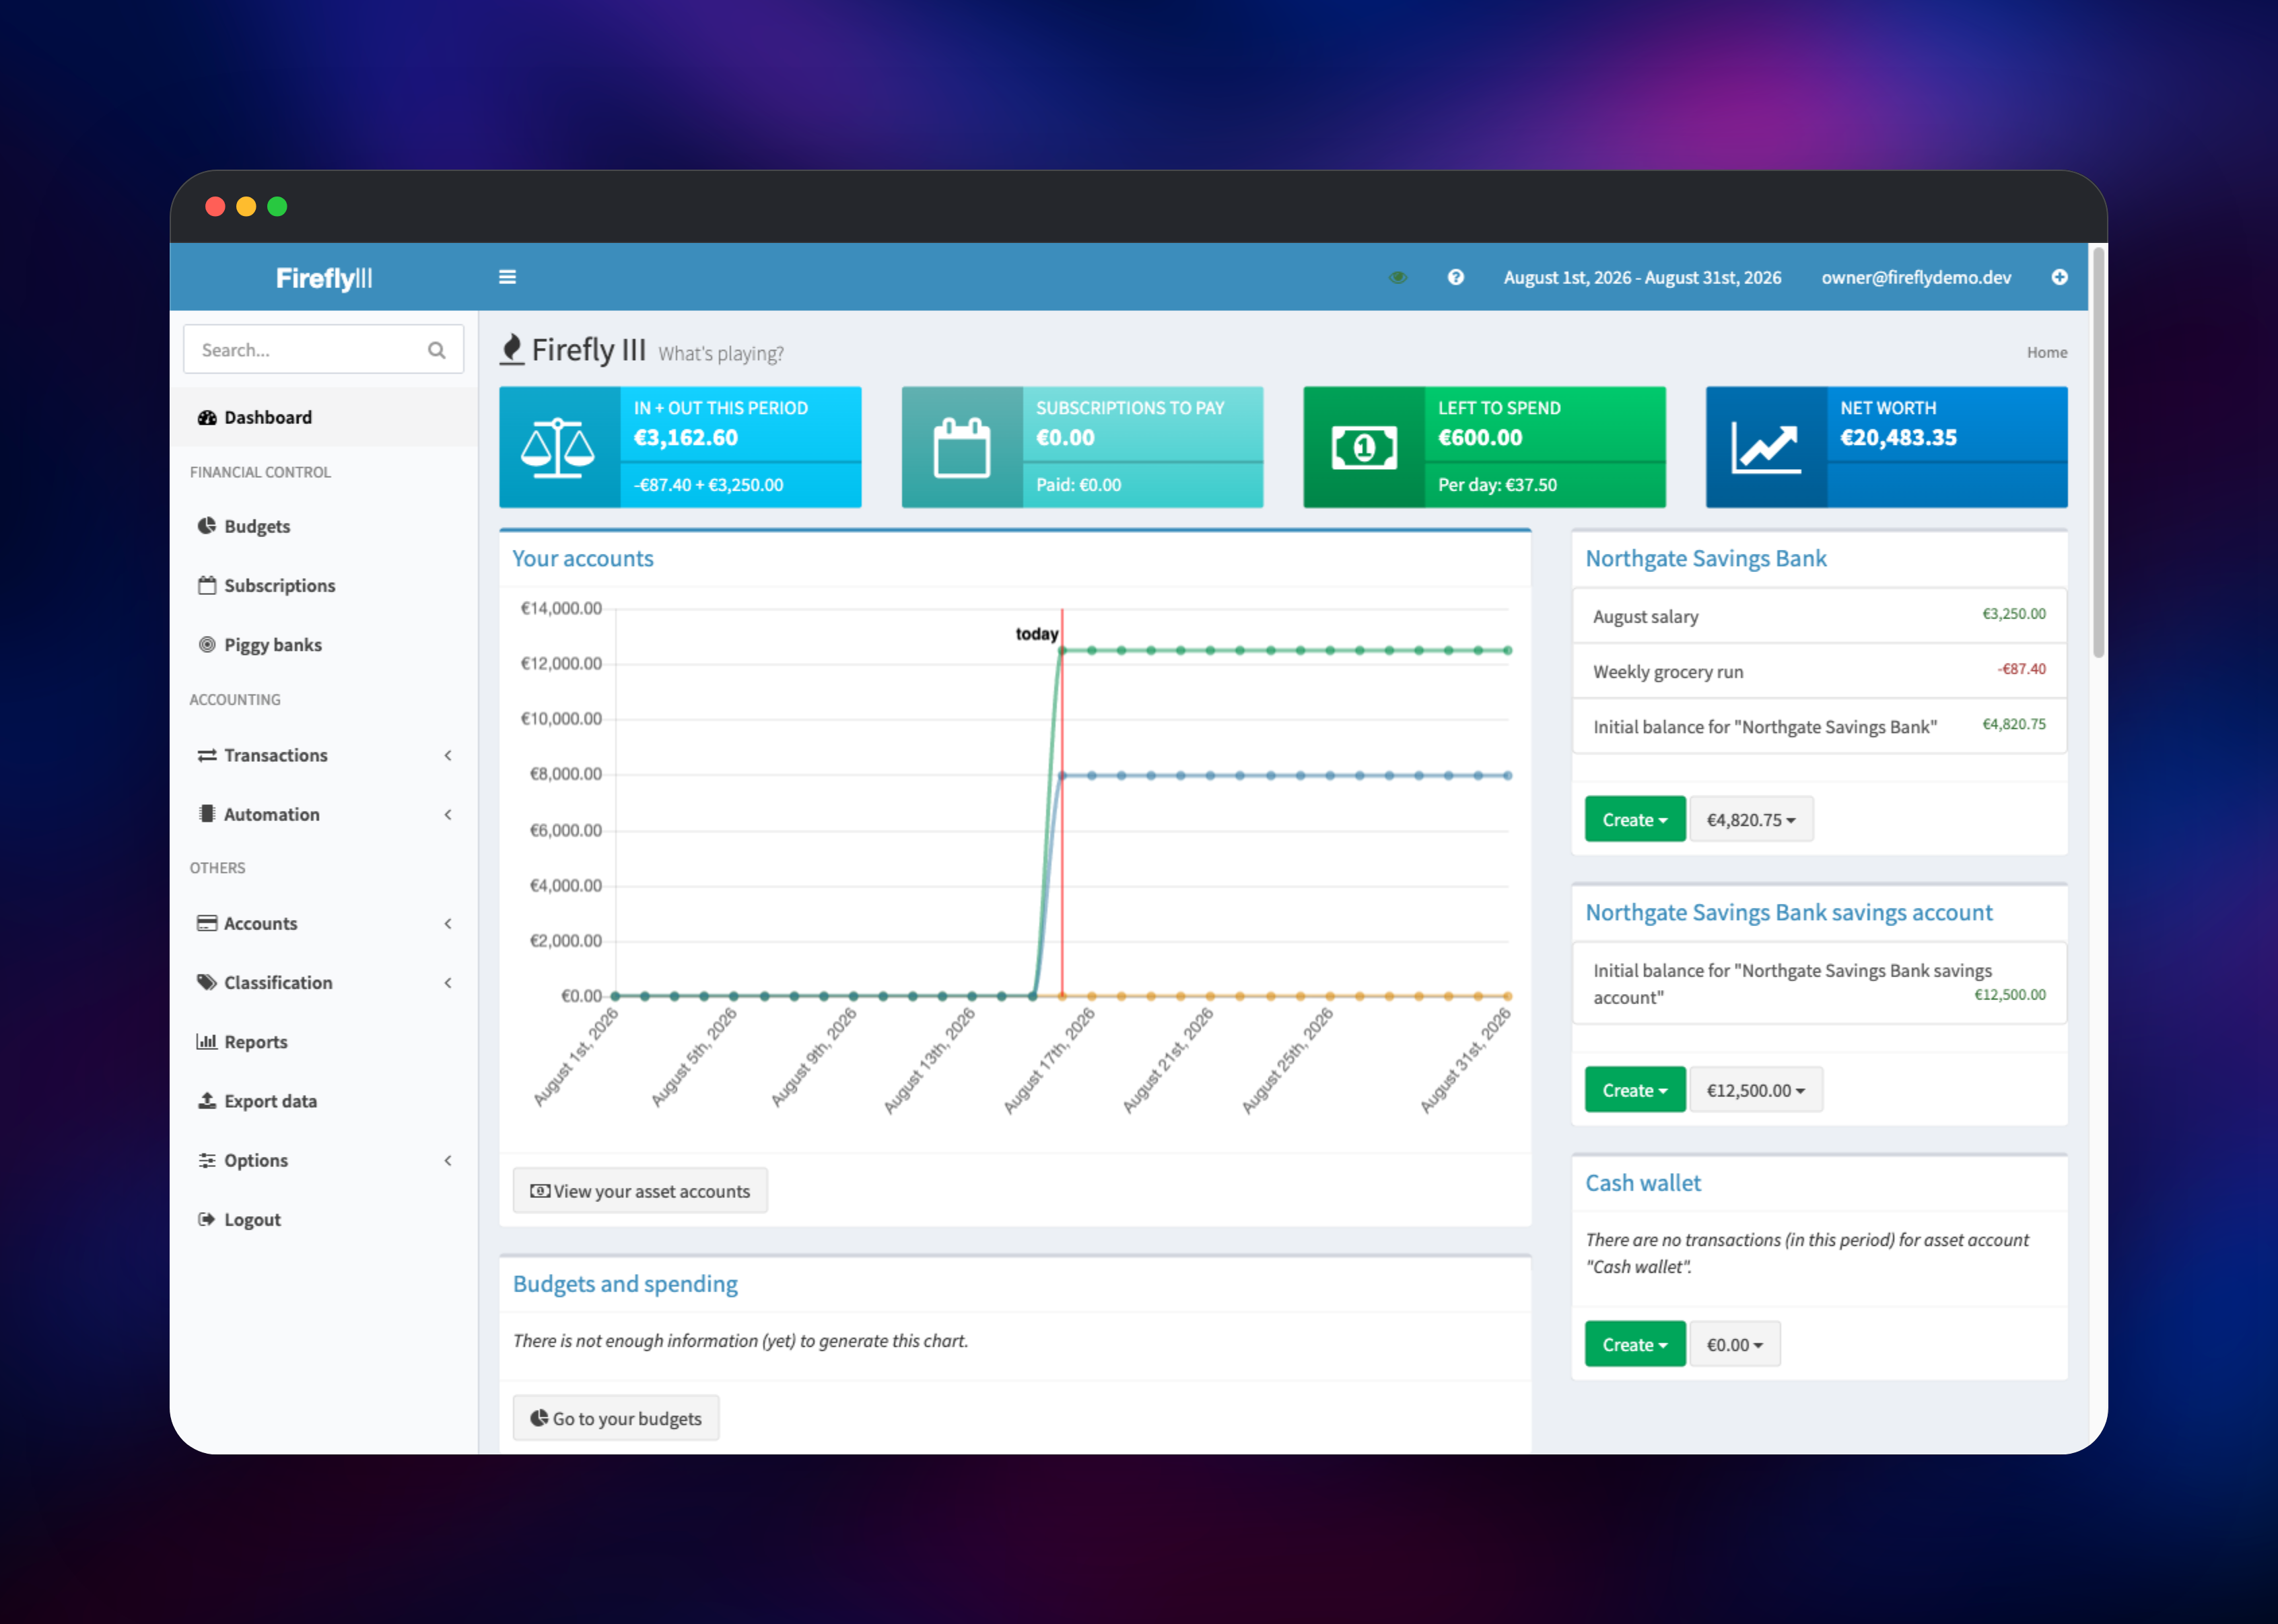
Task: Click Per day: €37.50 text
Action: point(1497,484)
